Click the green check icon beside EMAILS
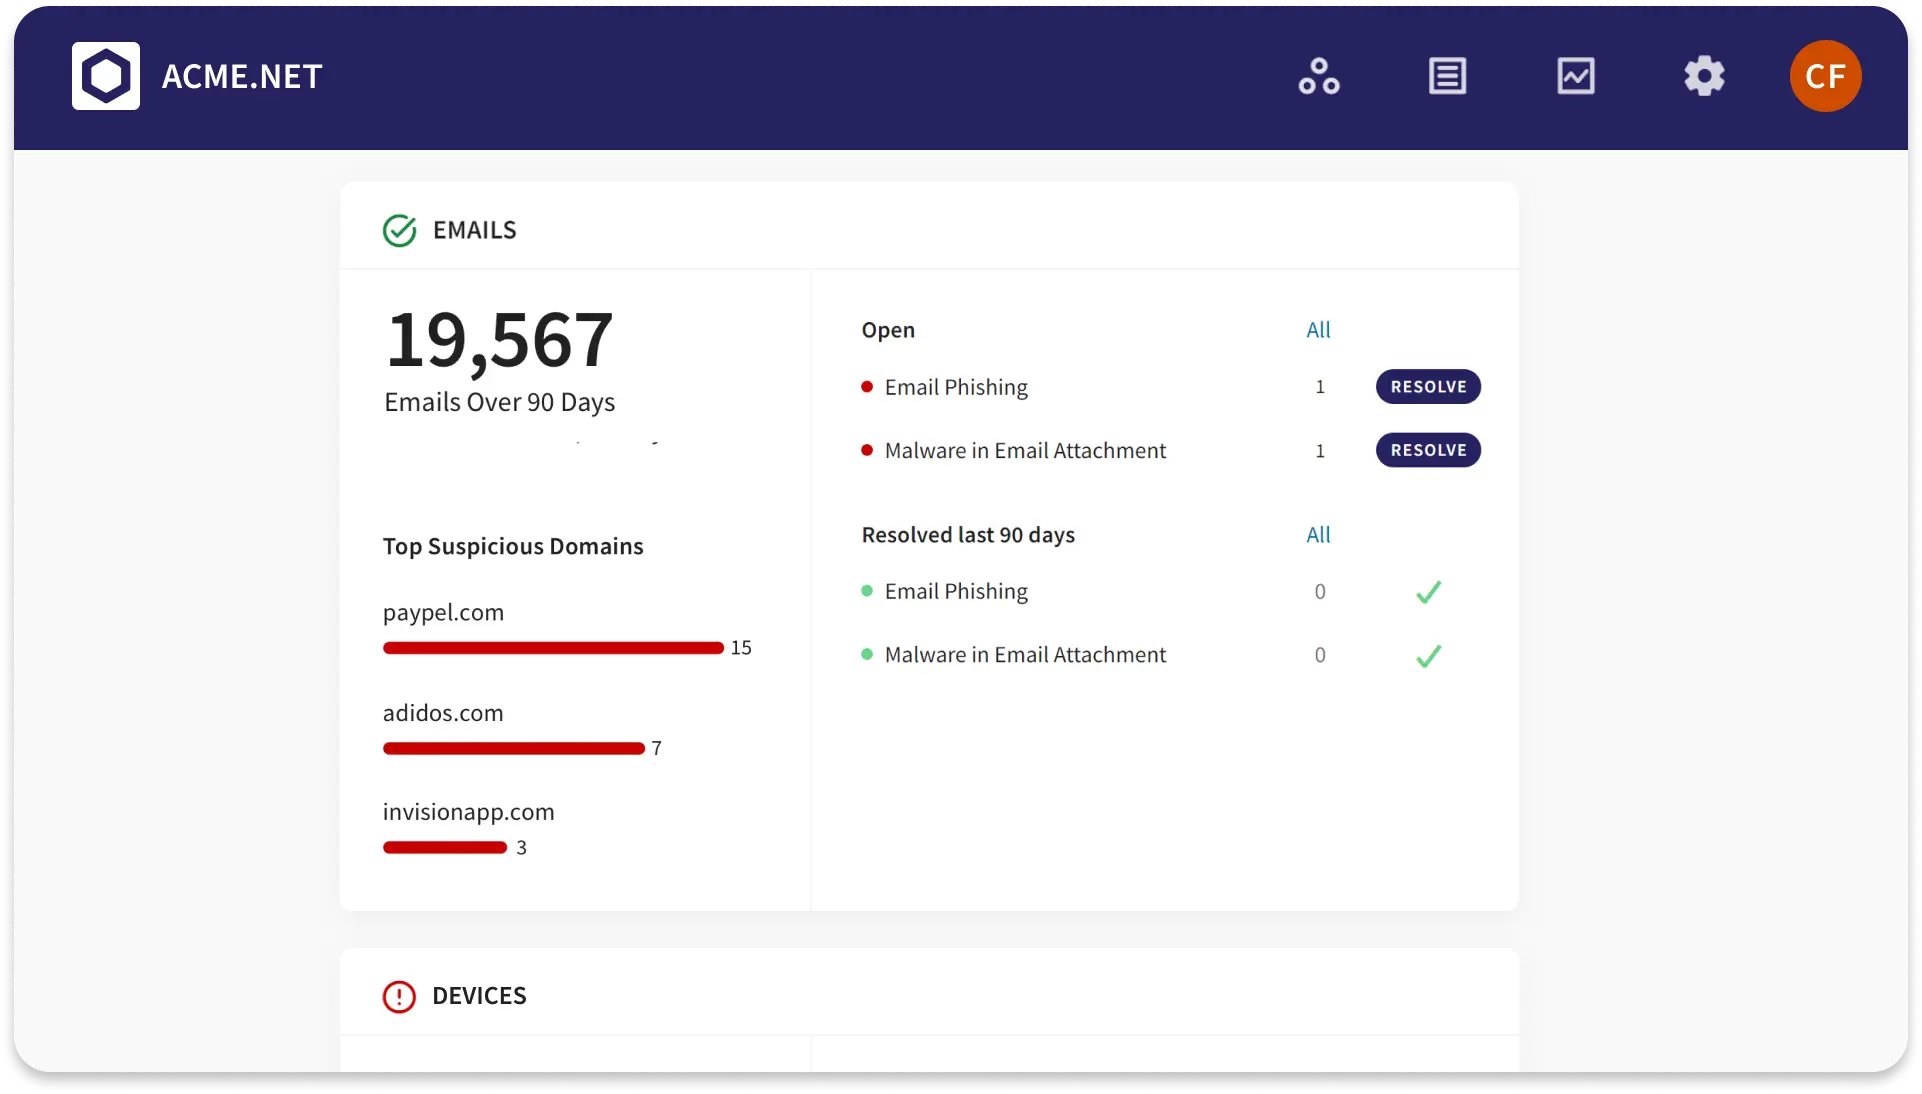The image size is (1922, 1094). tap(400, 230)
